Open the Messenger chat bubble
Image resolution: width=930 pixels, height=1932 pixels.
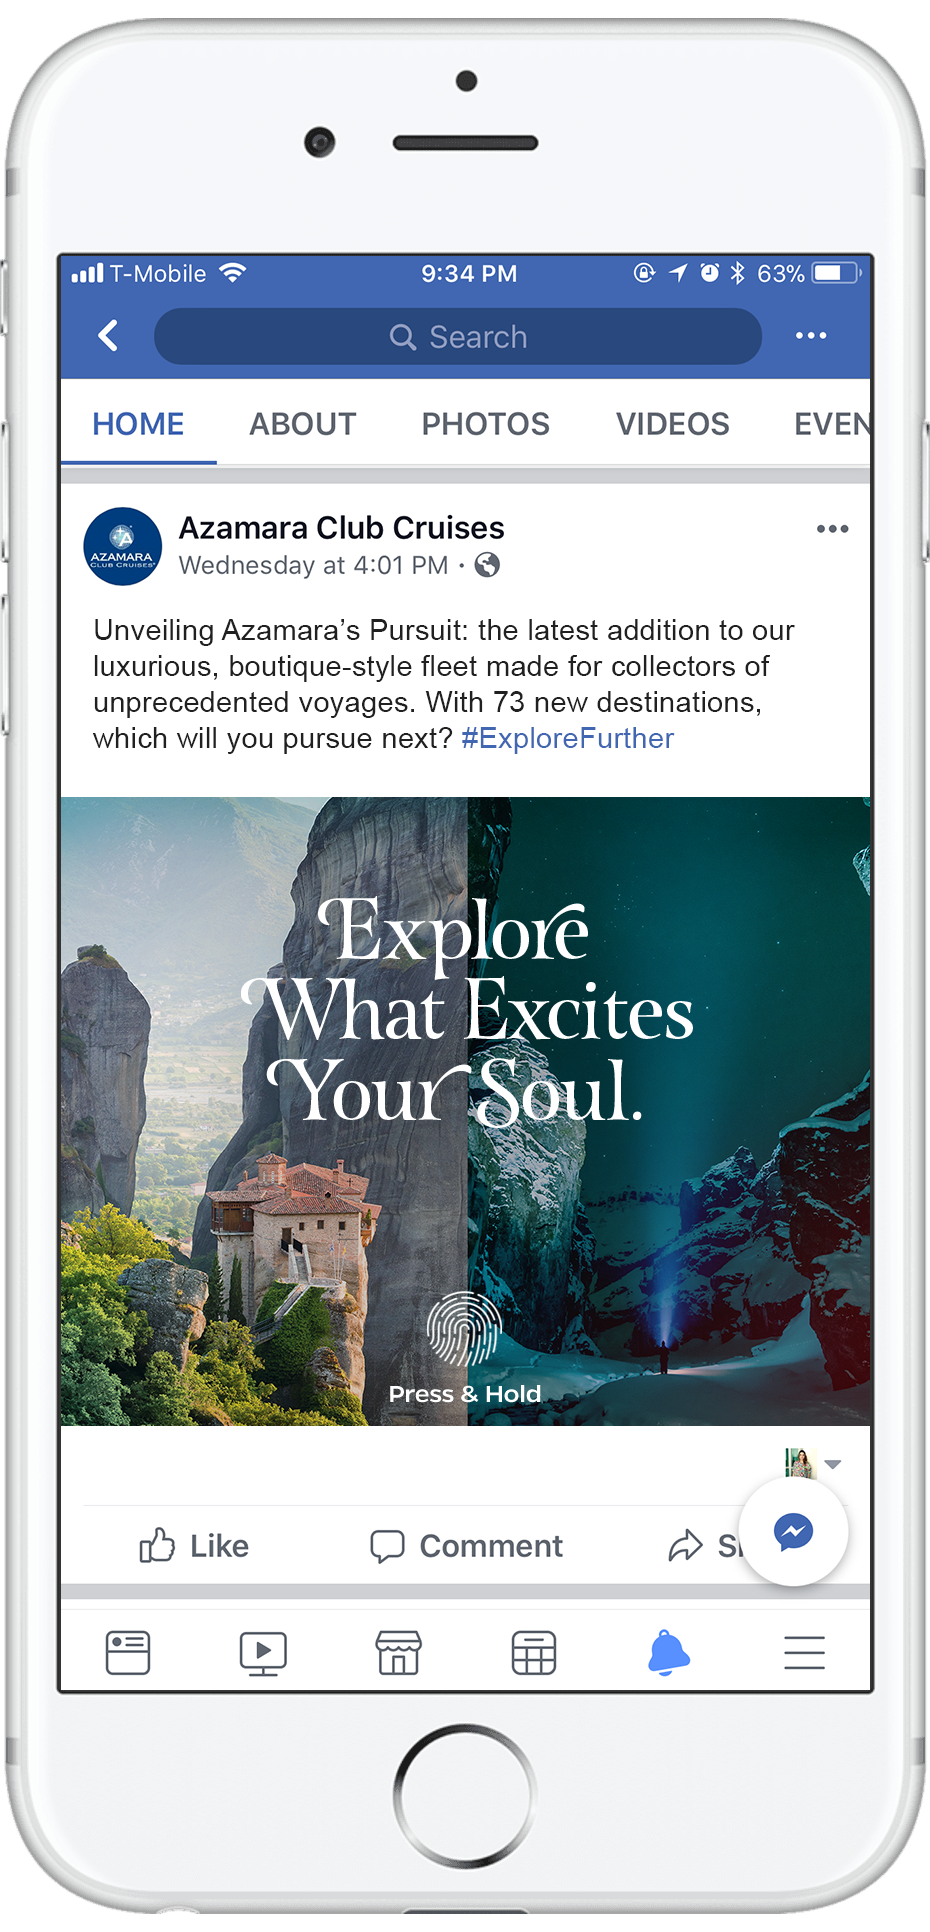click(794, 1532)
